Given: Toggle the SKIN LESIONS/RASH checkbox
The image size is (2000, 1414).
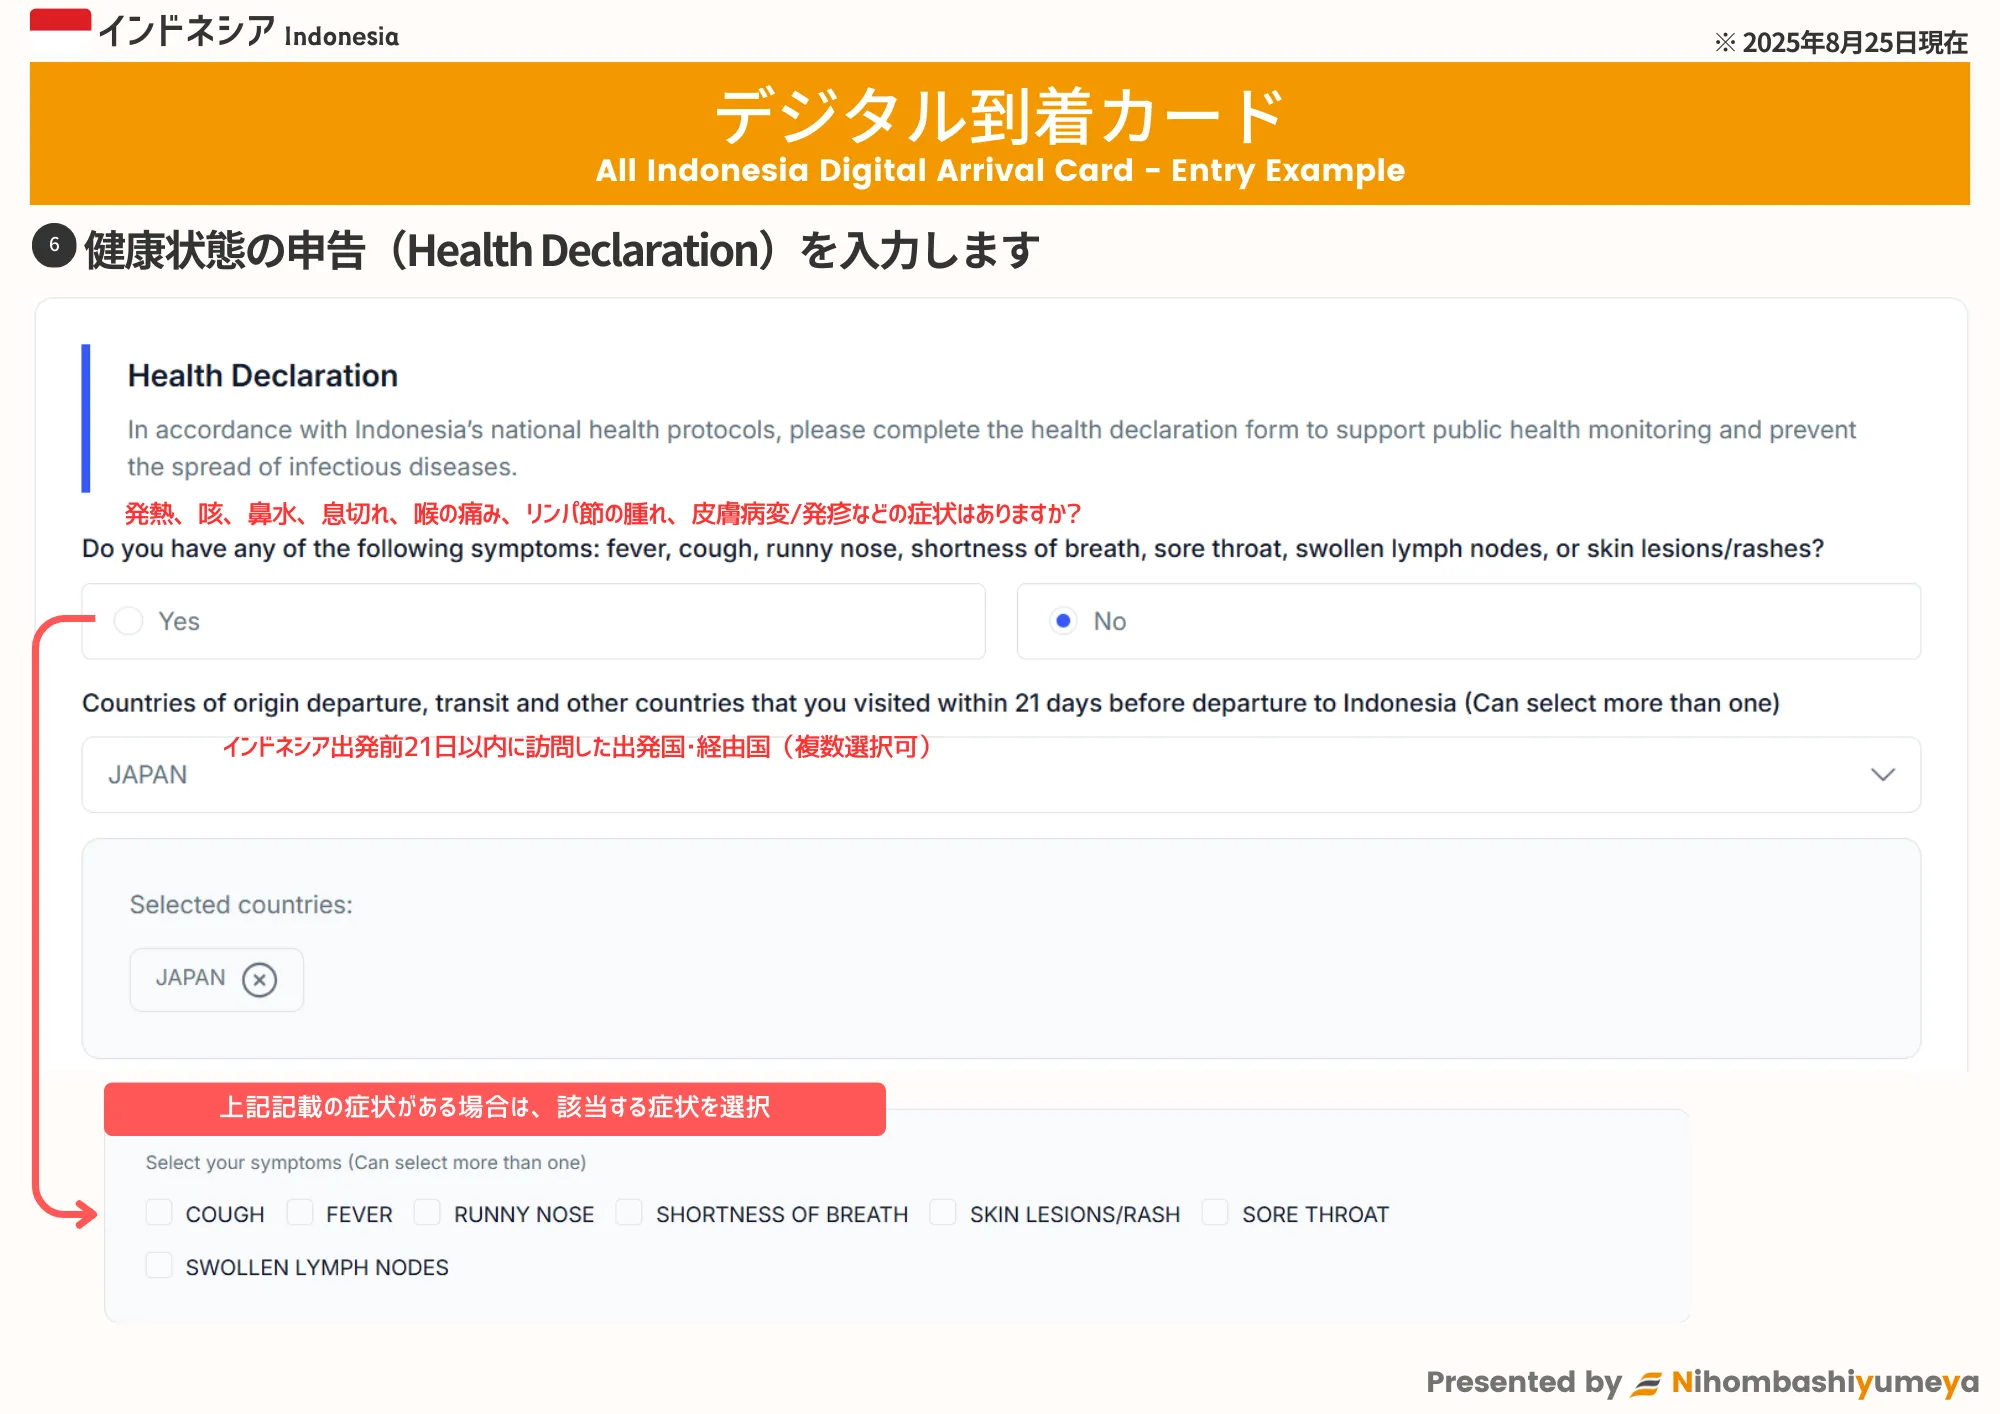Looking at the screenshot, I should (x=943, y=1213).
